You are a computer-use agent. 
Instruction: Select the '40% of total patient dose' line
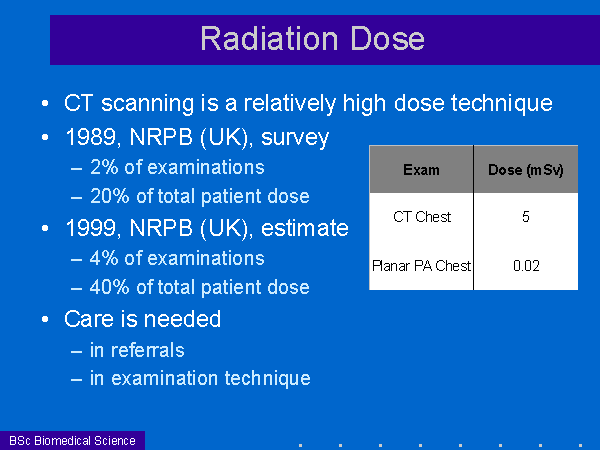point(199,287)
